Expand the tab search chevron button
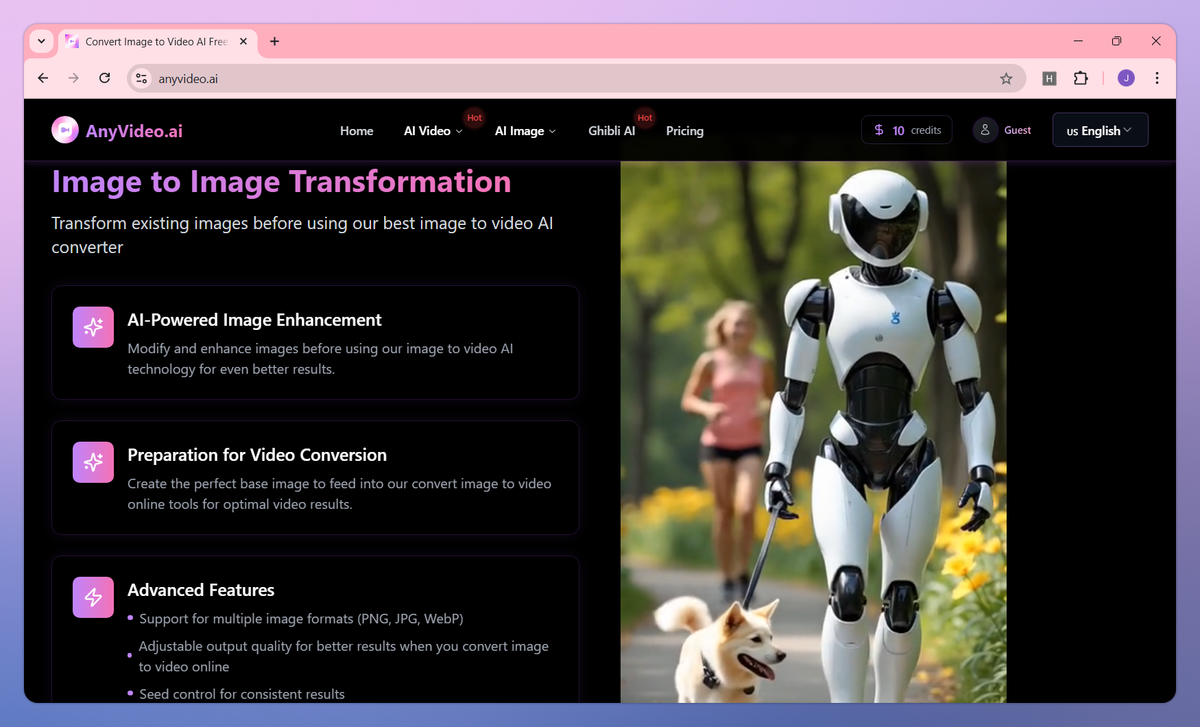The image size is (1200, 727). tap(41, 41)
